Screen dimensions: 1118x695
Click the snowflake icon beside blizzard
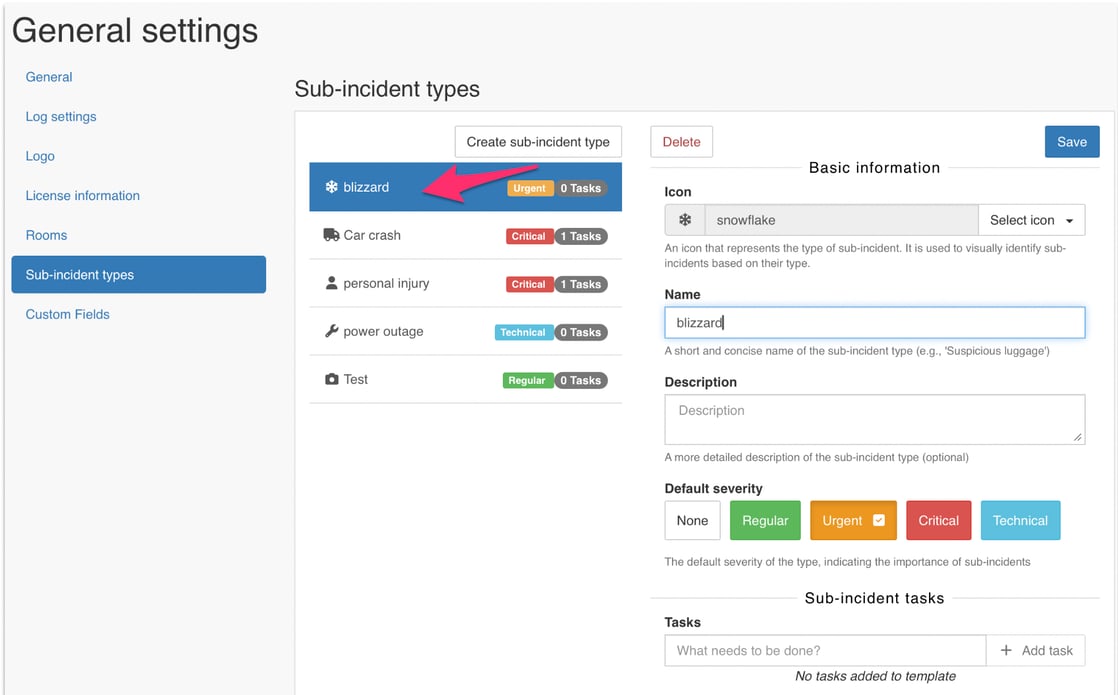pos(333,186)
